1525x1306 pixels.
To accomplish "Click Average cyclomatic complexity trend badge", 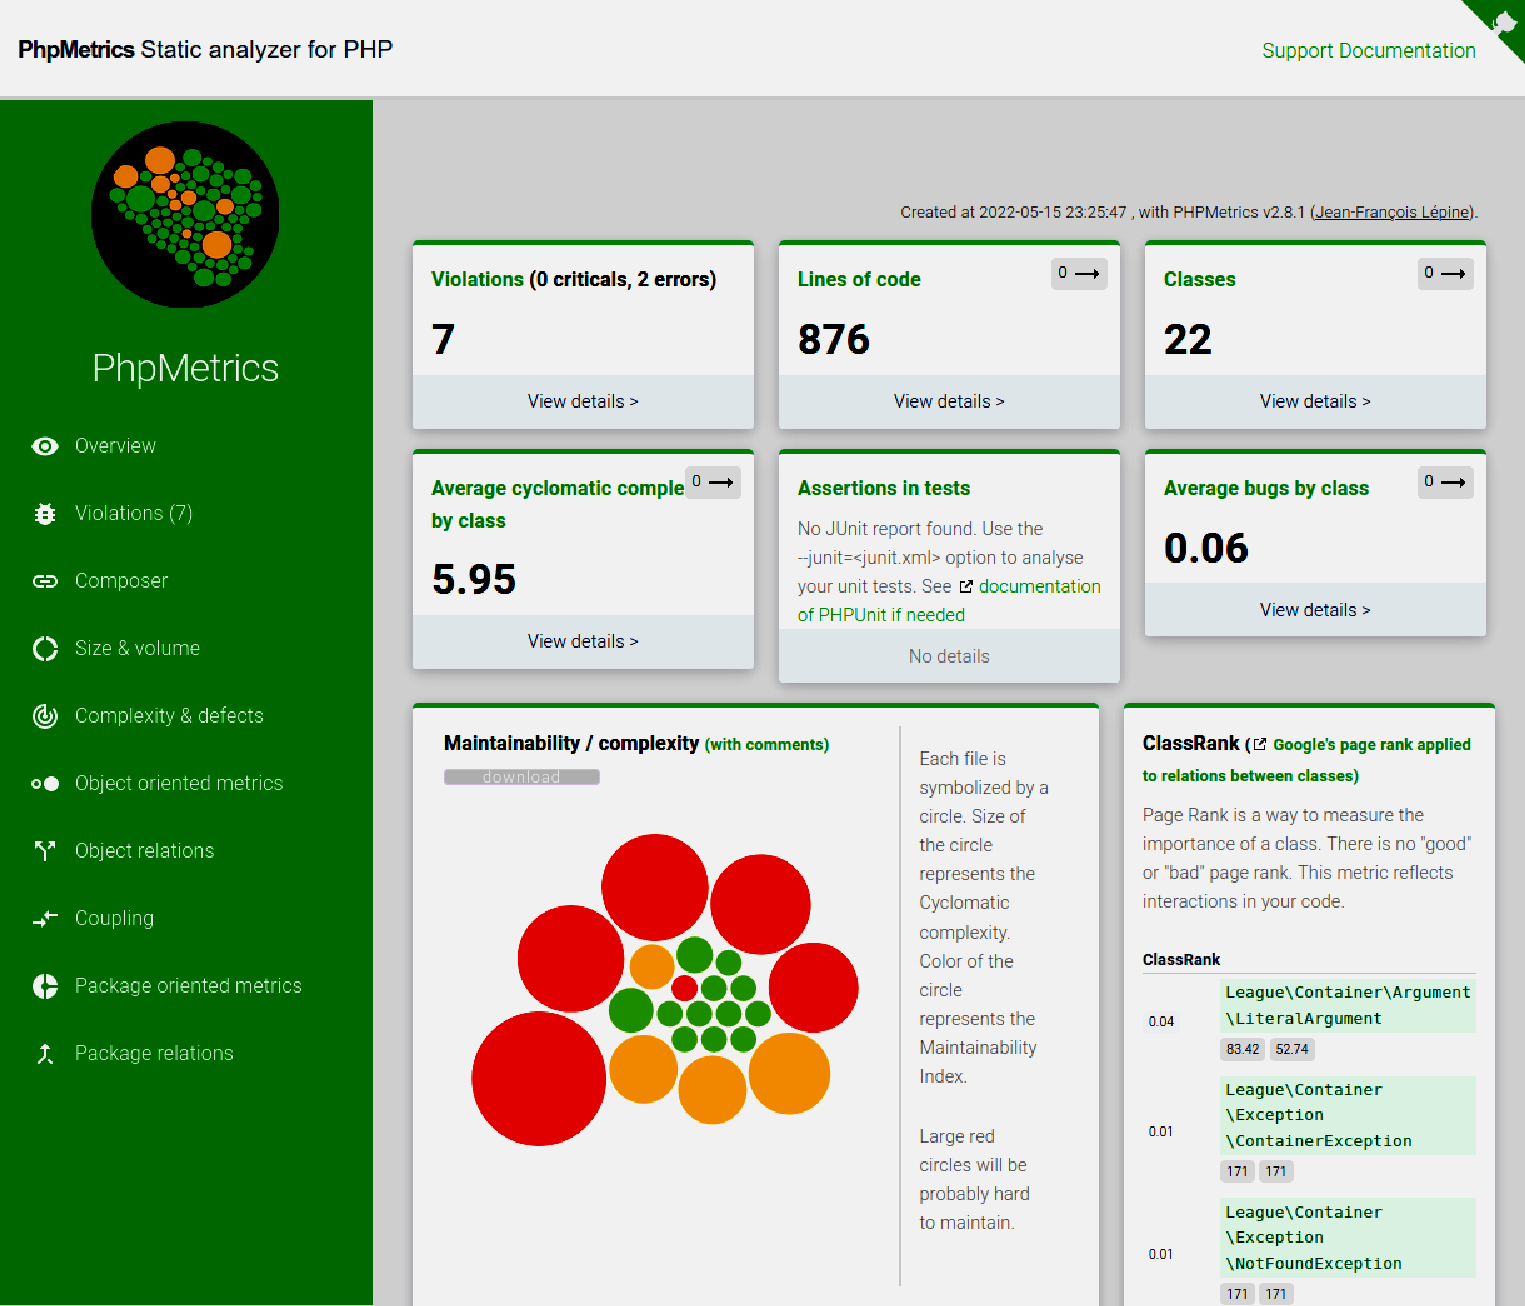I will pos(713,482).
